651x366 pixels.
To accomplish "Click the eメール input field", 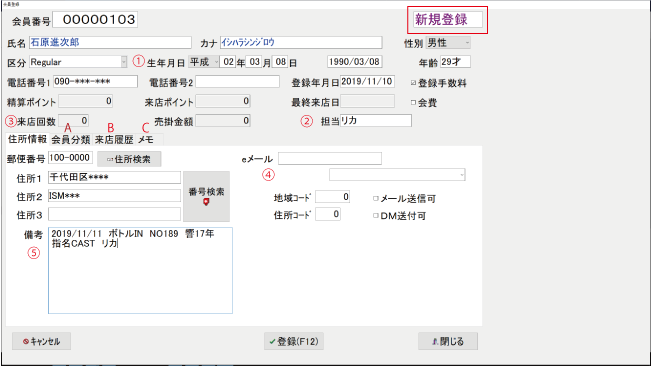I will [x=330, y=159].
